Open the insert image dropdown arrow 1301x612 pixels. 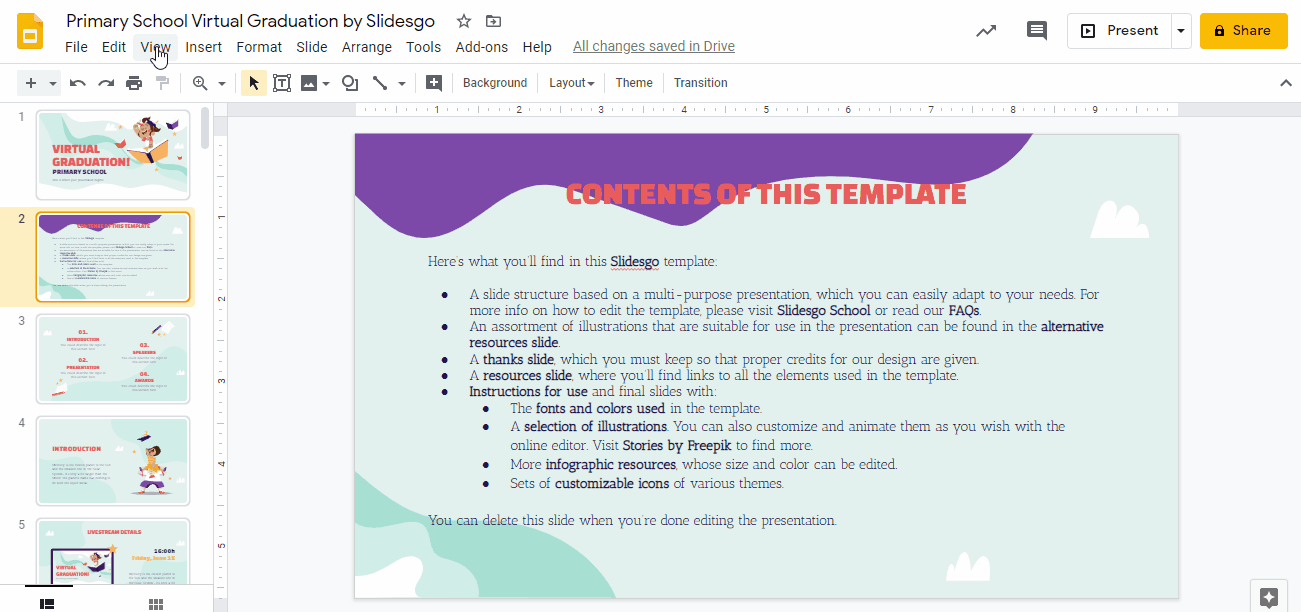coord(326,83)
